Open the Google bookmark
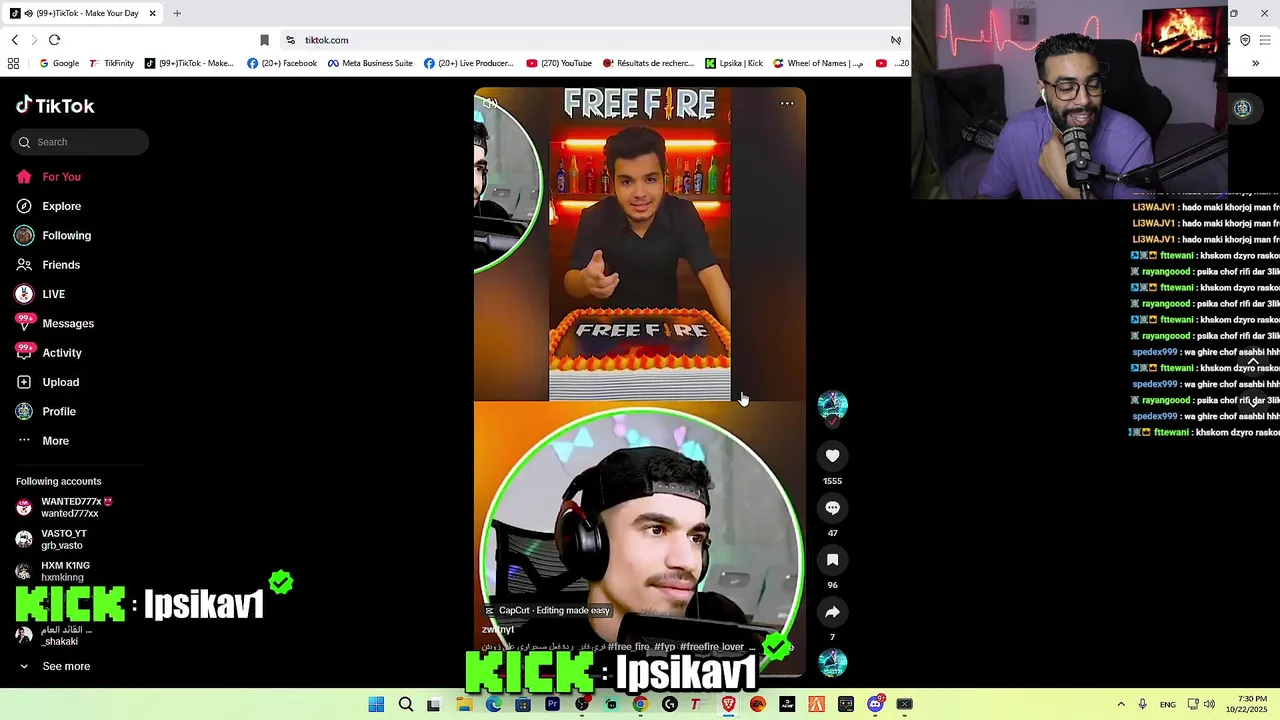The image size is (1280, 720). tap(59, 63)
